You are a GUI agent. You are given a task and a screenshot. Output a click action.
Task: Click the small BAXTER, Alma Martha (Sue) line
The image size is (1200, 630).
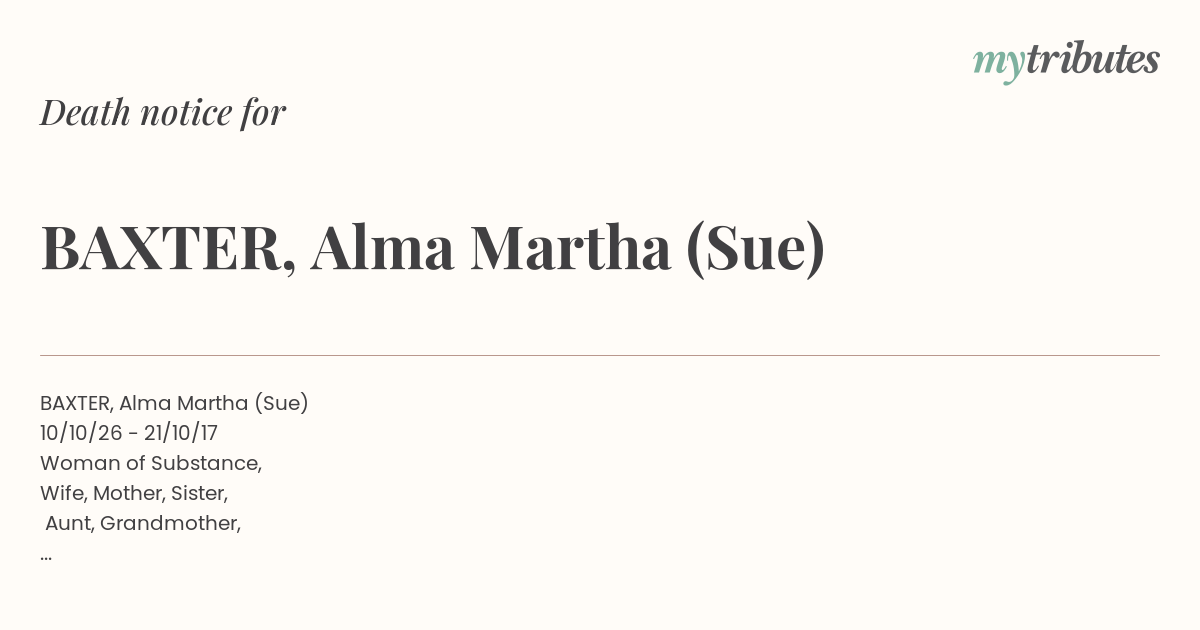click(x=174, y=403)
